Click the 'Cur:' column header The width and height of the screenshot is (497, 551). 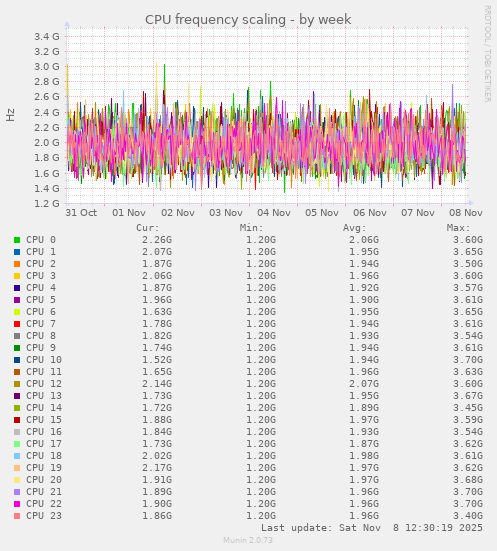point(148,228)
